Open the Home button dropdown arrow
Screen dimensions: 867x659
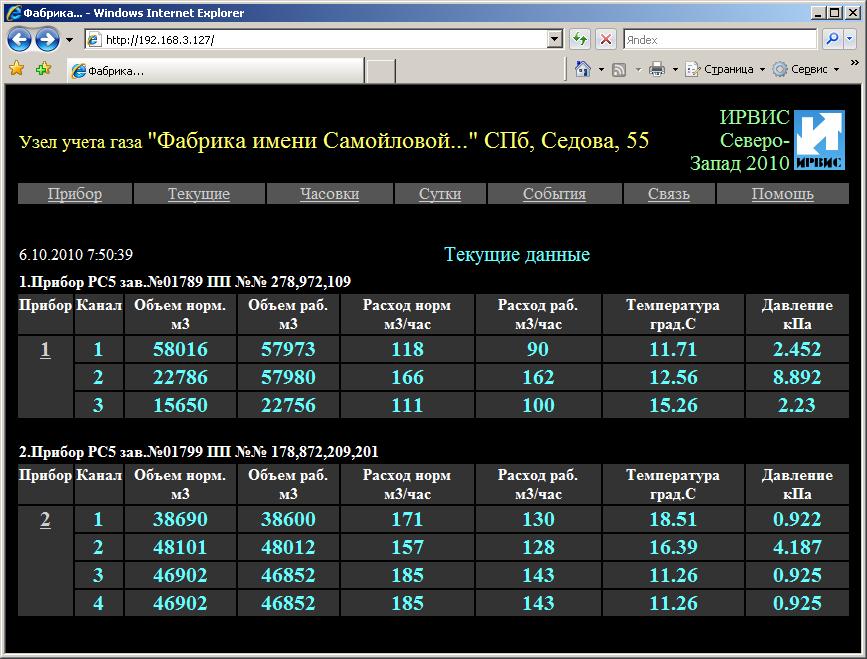point(601,70)
